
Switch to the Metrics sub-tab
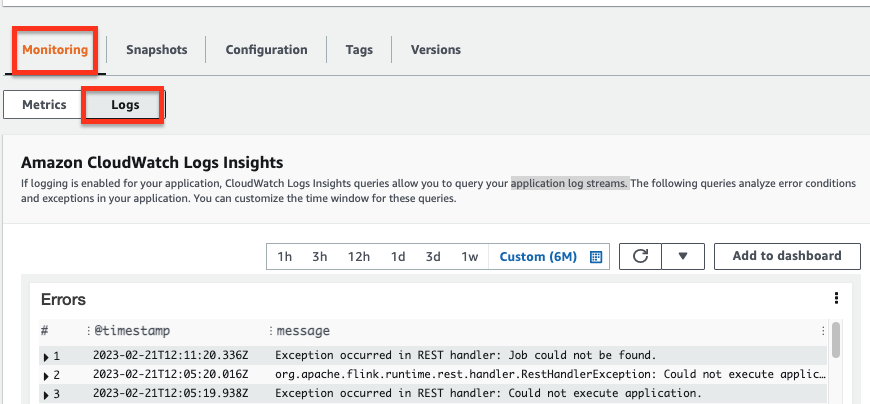(x=44, y=105)
